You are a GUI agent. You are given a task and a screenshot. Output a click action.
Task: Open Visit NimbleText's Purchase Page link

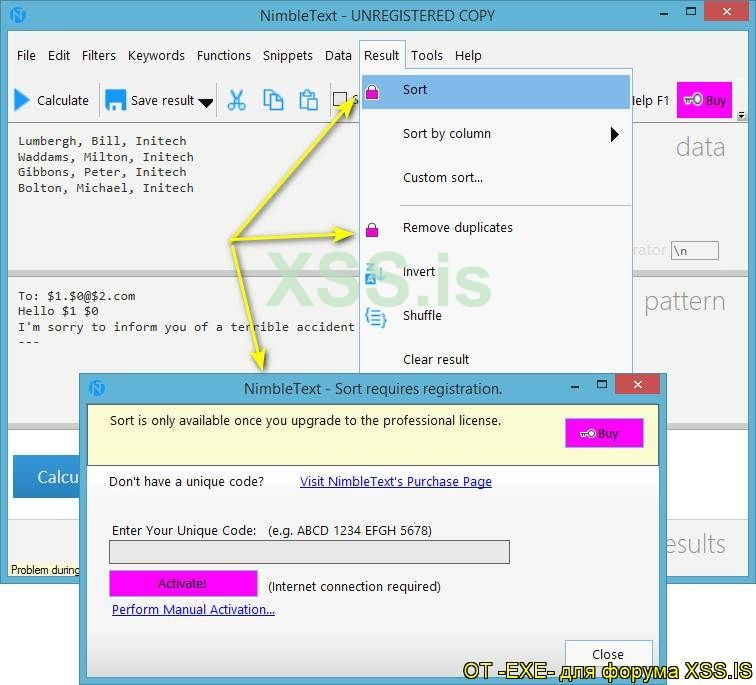click(x=396, y=482)
